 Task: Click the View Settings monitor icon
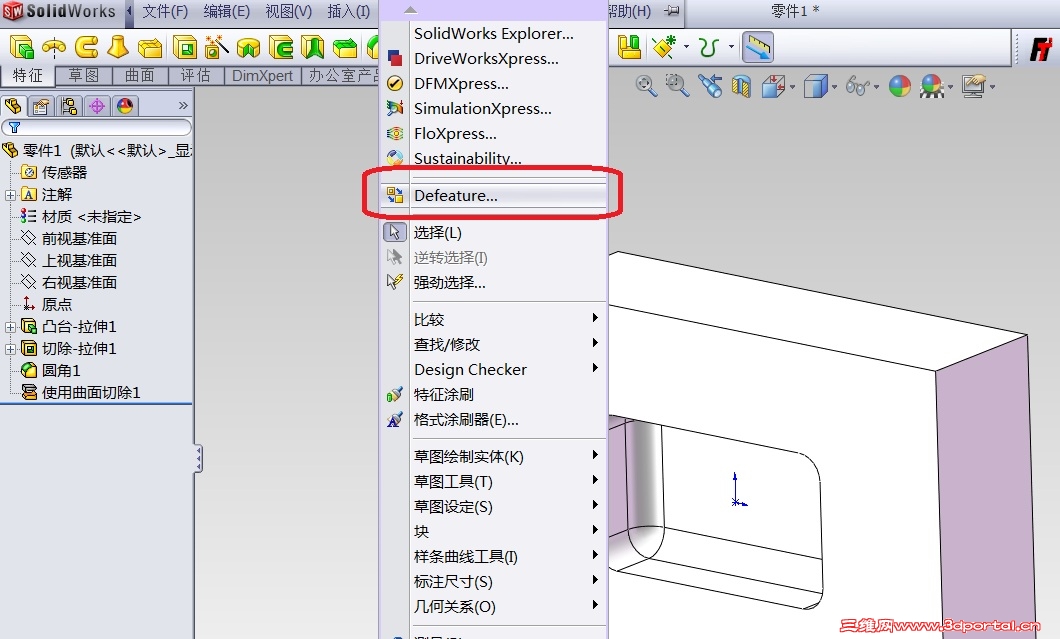pos(973,86)
